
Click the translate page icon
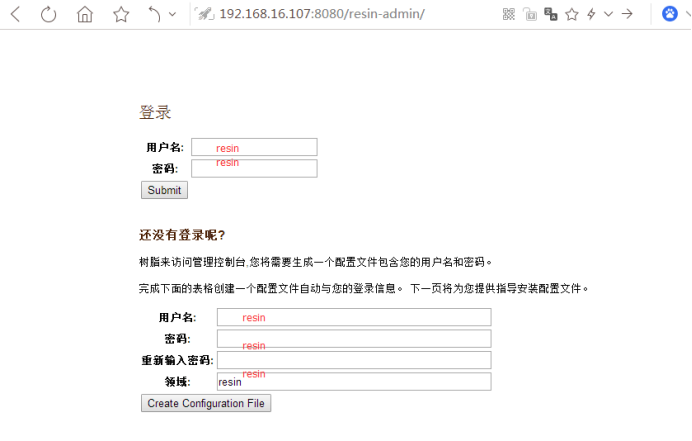[551, 14]
